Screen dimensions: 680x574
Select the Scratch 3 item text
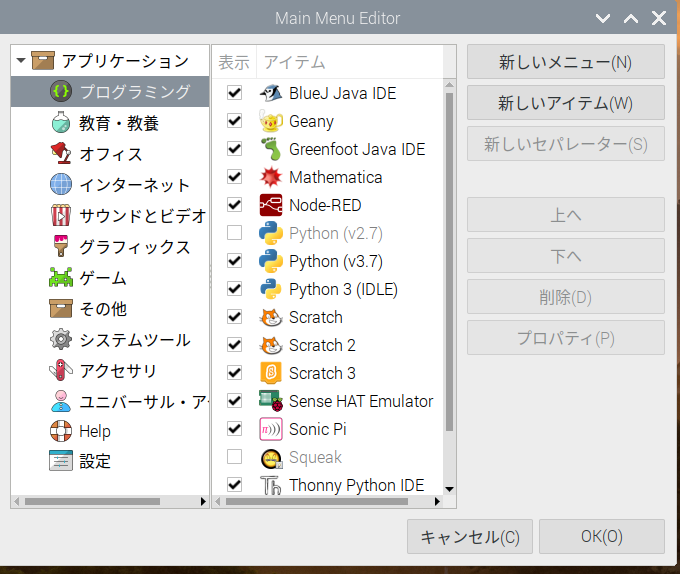pyautogui.click(x=322, y=373)
